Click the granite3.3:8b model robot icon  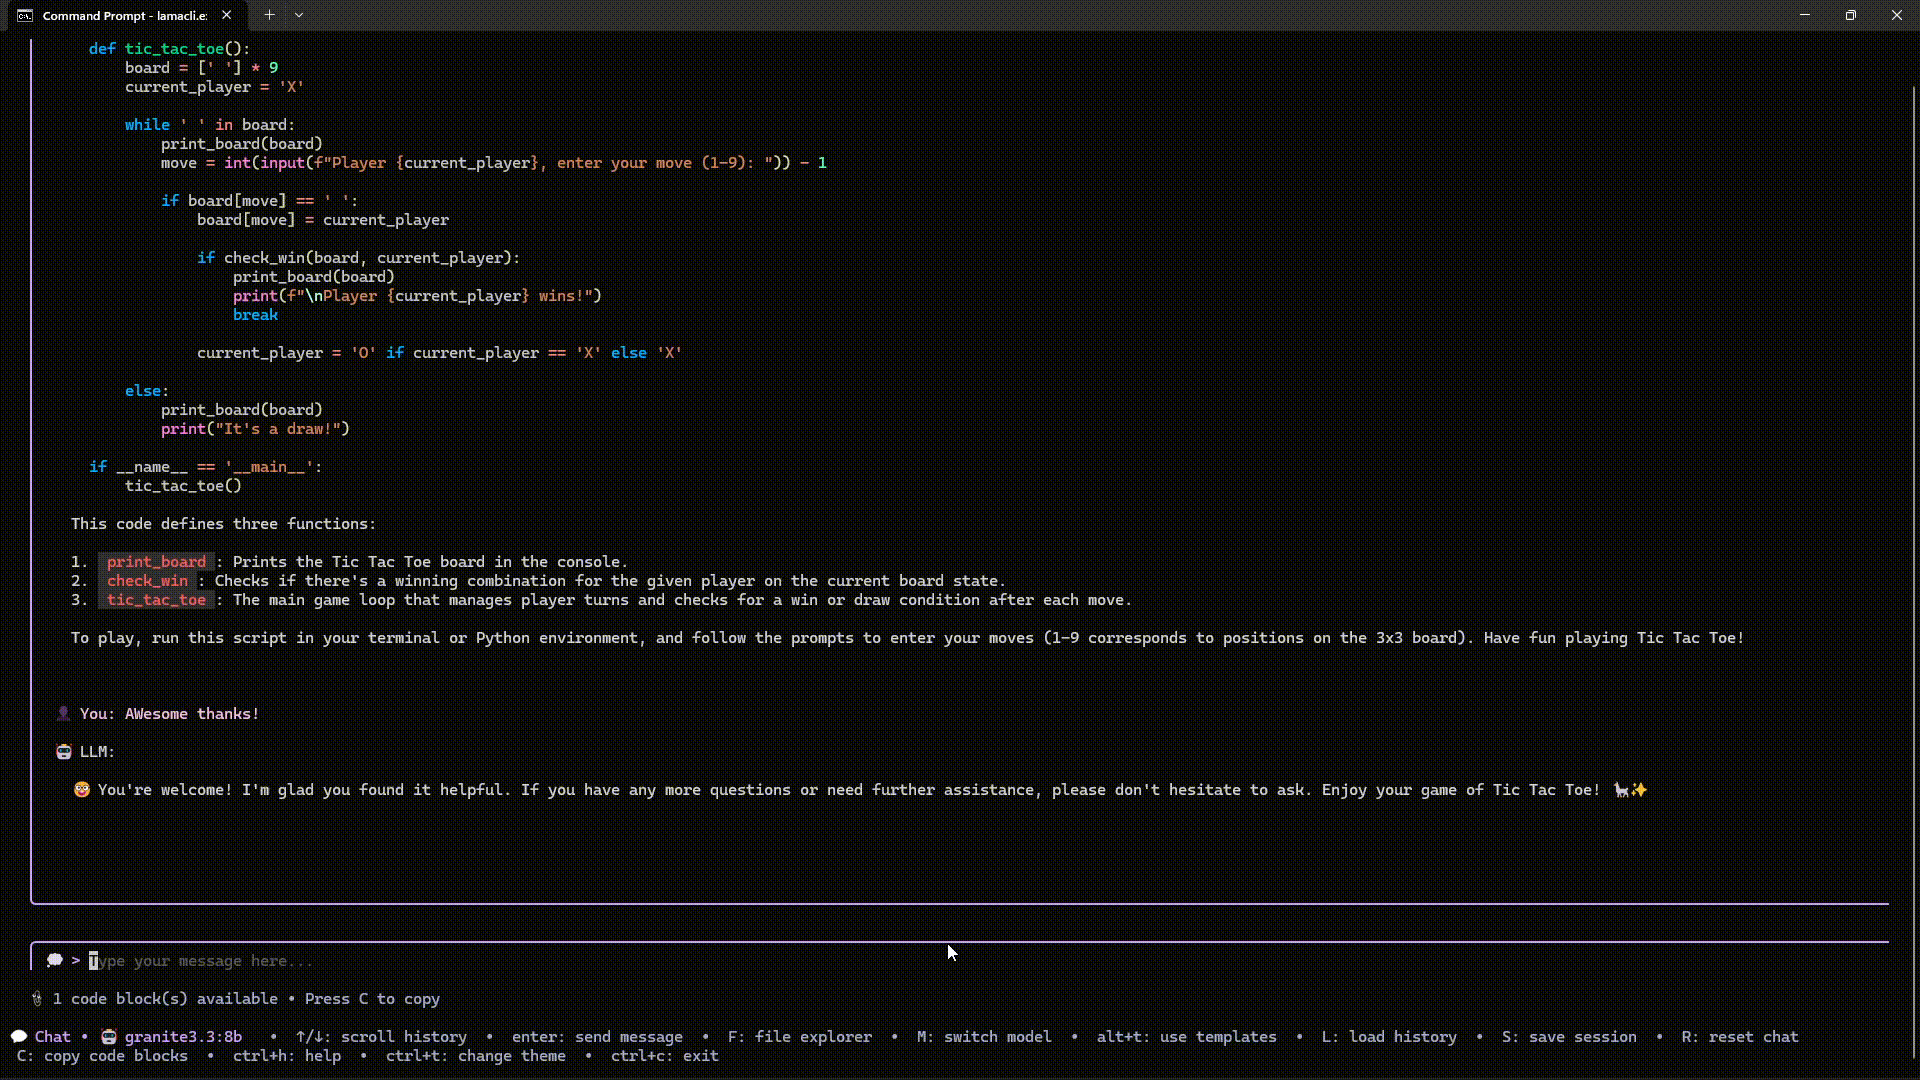[109, 1037]
